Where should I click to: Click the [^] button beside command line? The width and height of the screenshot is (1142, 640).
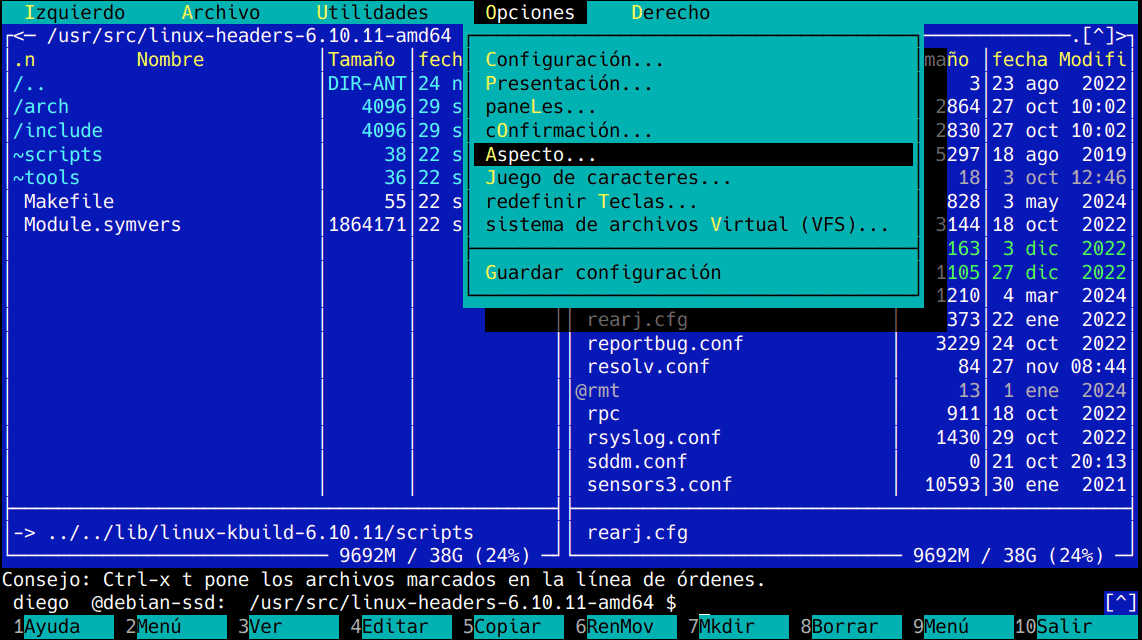pyautogui.click(x=1120, y=603)
